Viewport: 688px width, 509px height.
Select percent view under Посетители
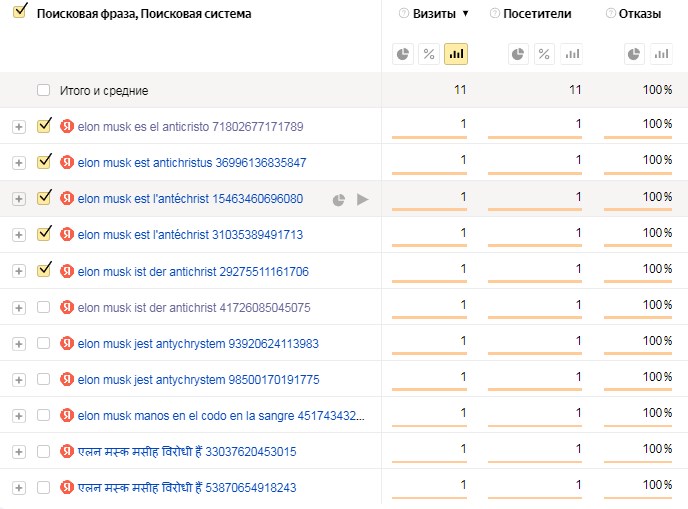coord(544,54)
